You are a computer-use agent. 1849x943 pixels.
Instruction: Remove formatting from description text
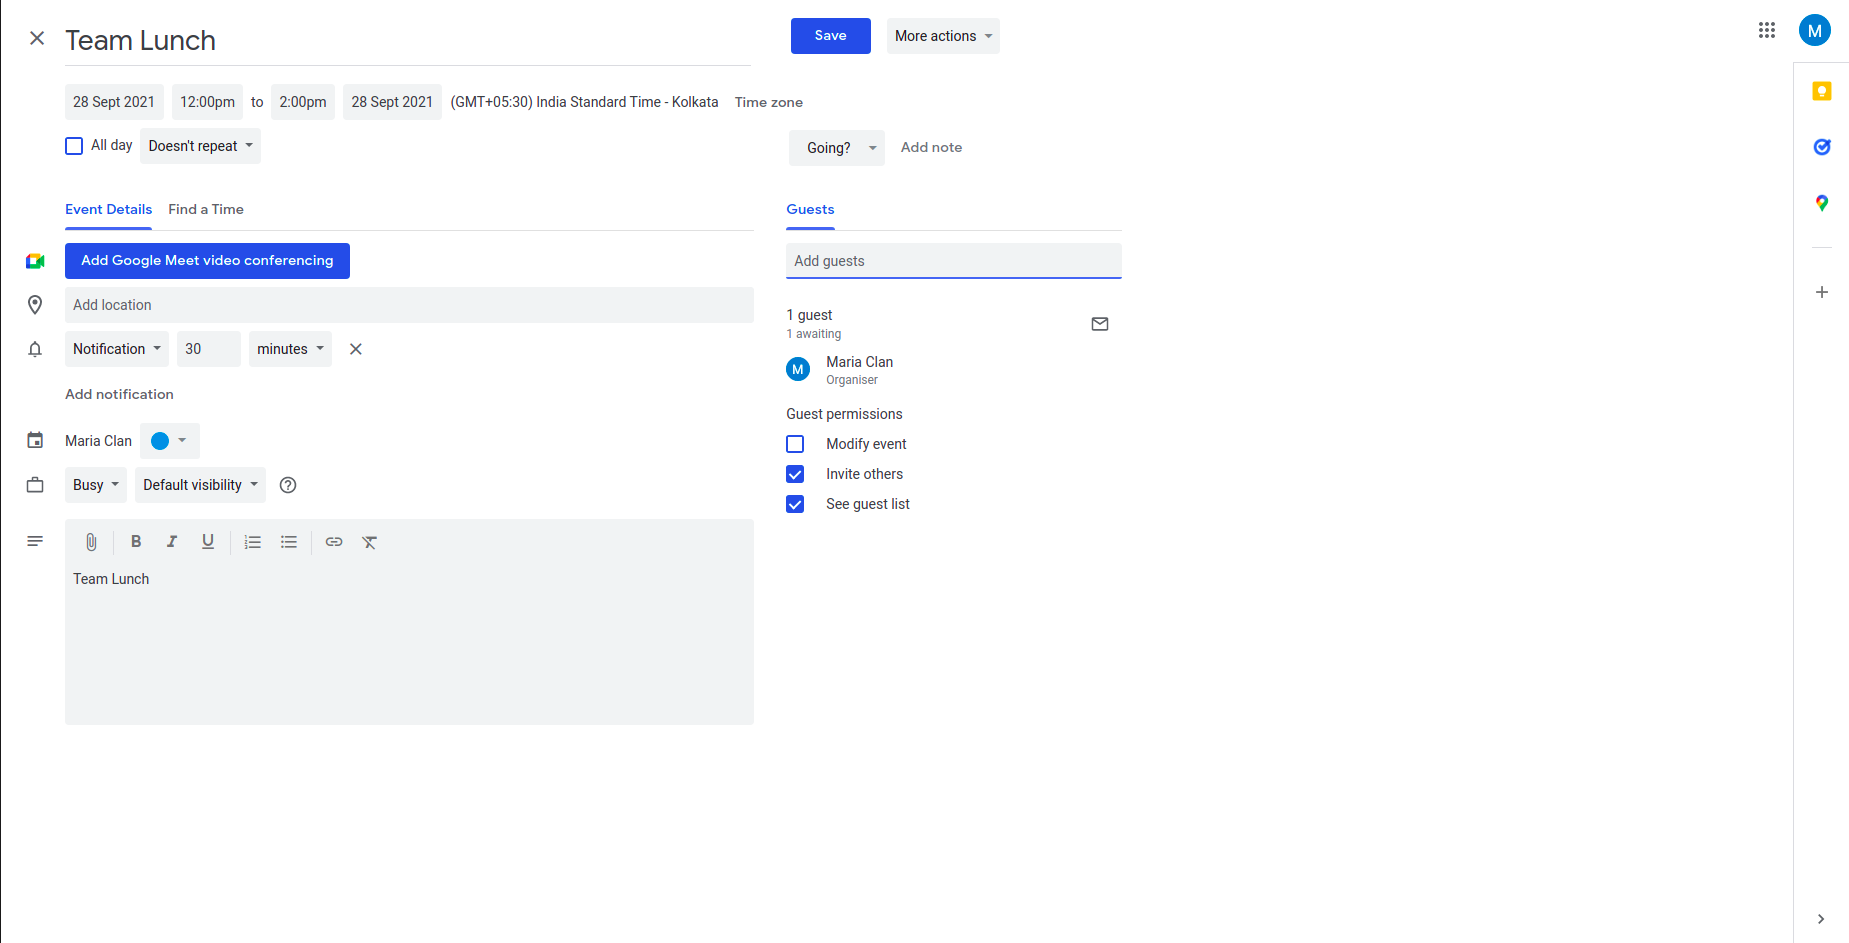coord(369,541)
